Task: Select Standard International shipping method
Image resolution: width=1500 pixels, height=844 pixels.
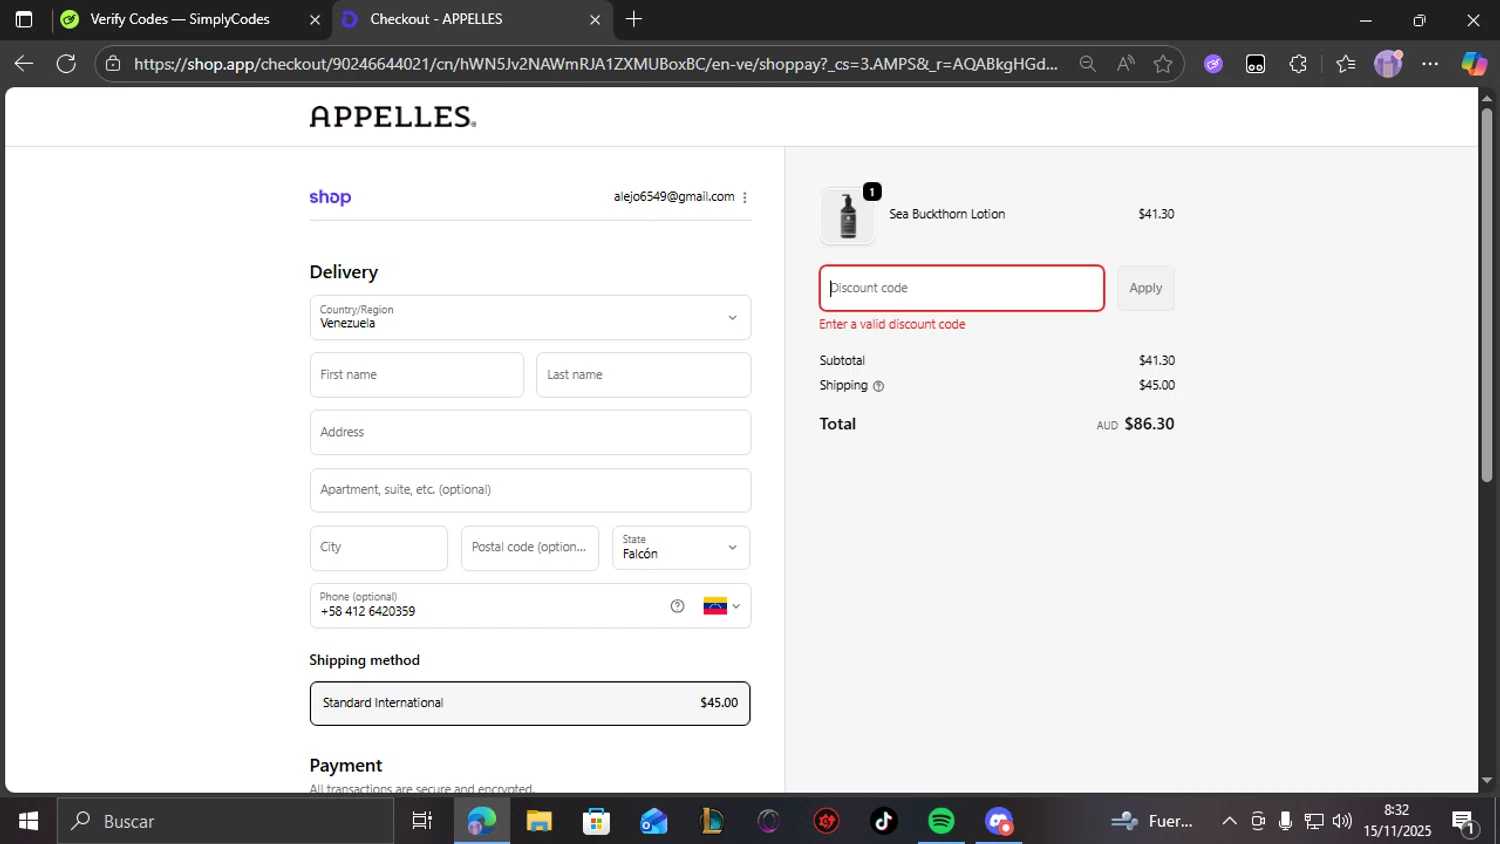Action: (x=530, y=703)
